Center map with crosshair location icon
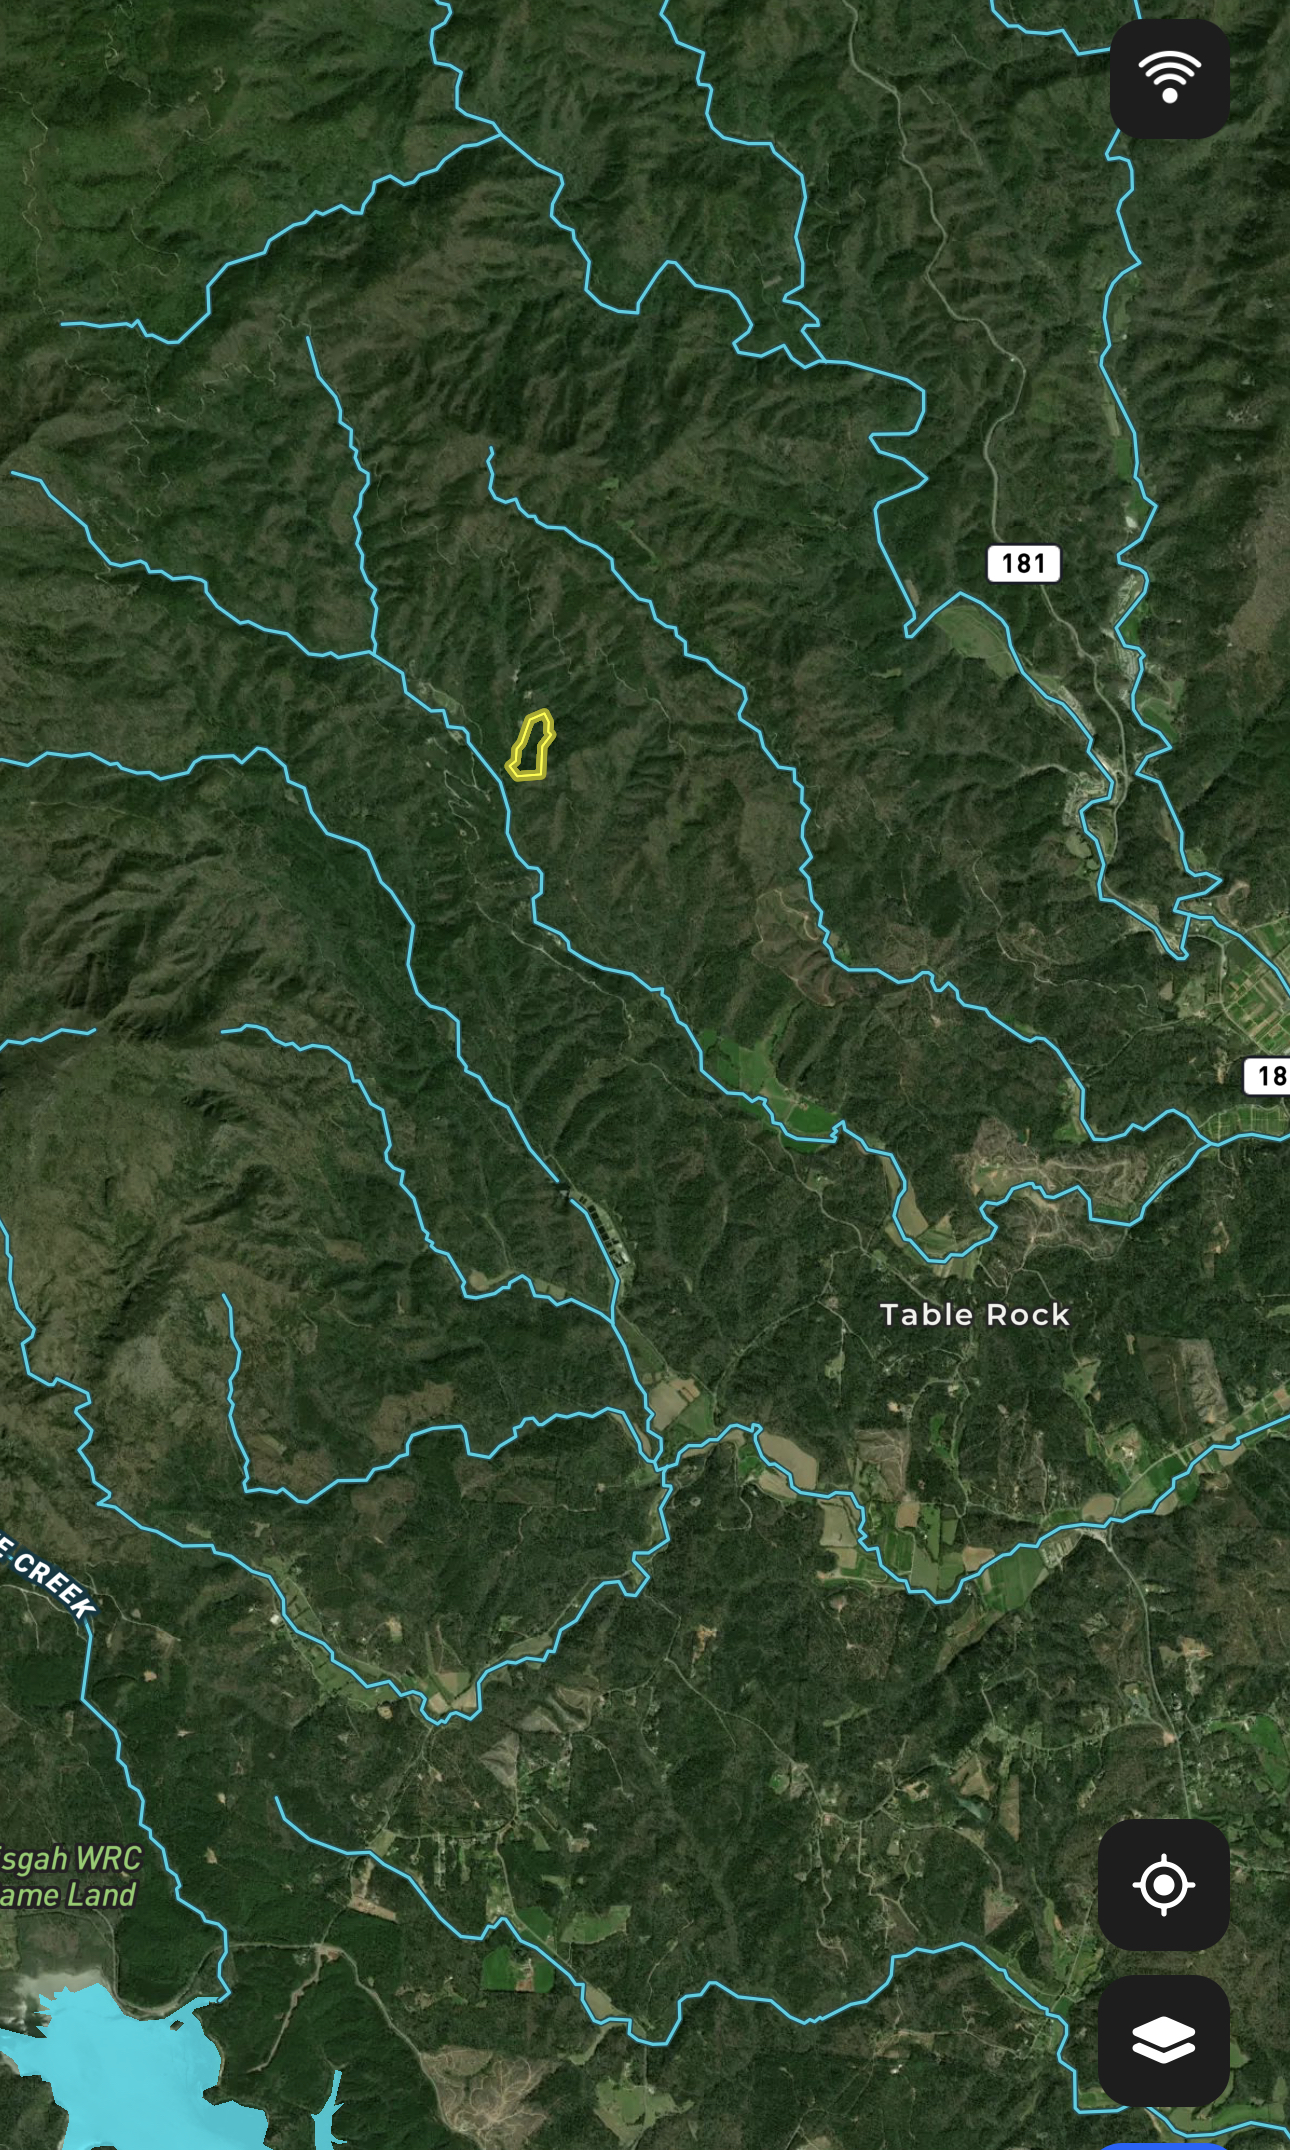 point(1164,1885)
